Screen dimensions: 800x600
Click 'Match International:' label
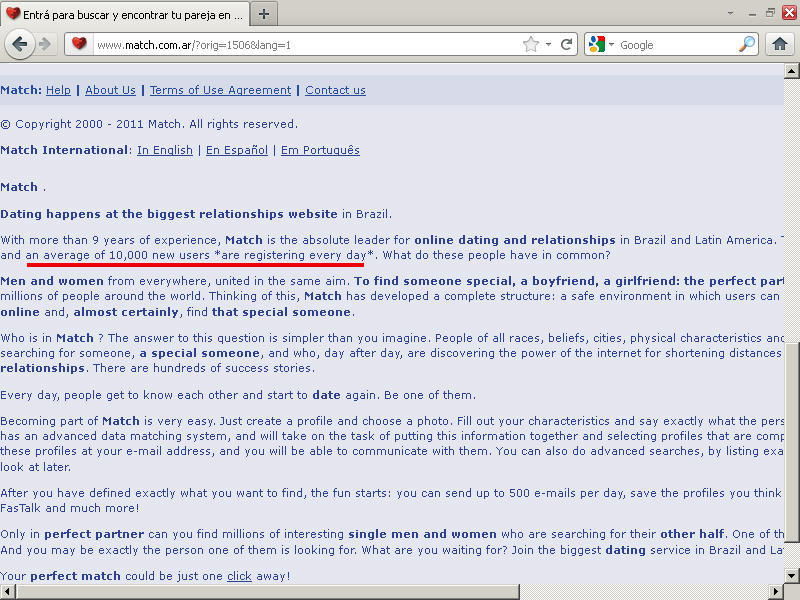[65, 150]
